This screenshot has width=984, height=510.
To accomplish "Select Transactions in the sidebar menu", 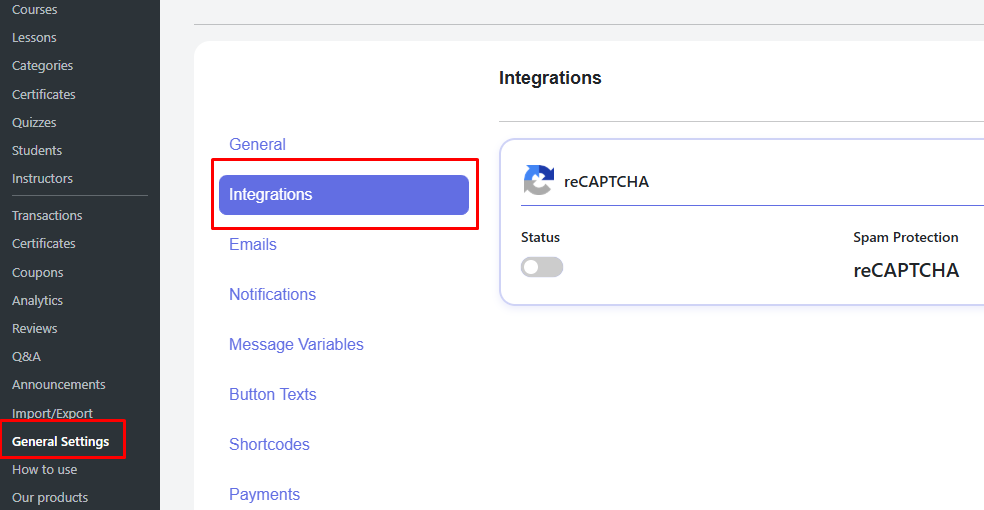I will click(x=47, y=215).
